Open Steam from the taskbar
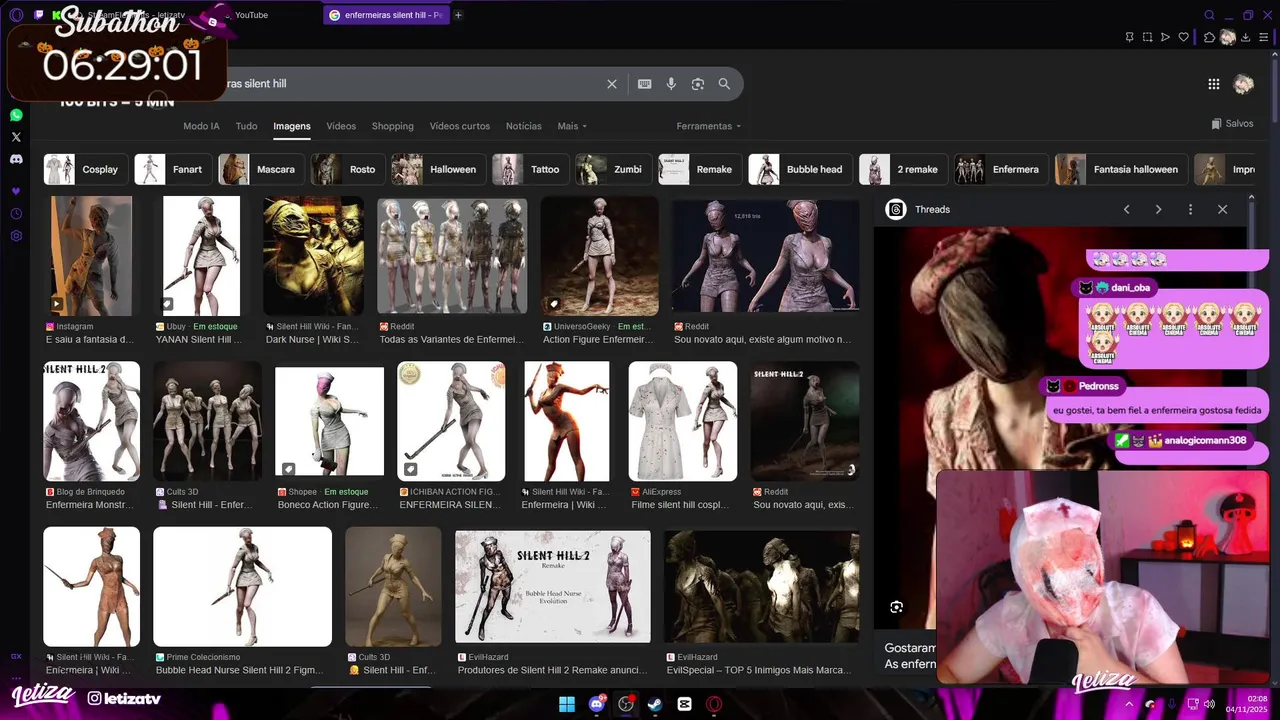The height and width of the screenshot is (720, 1280). [x=655, y=704]
